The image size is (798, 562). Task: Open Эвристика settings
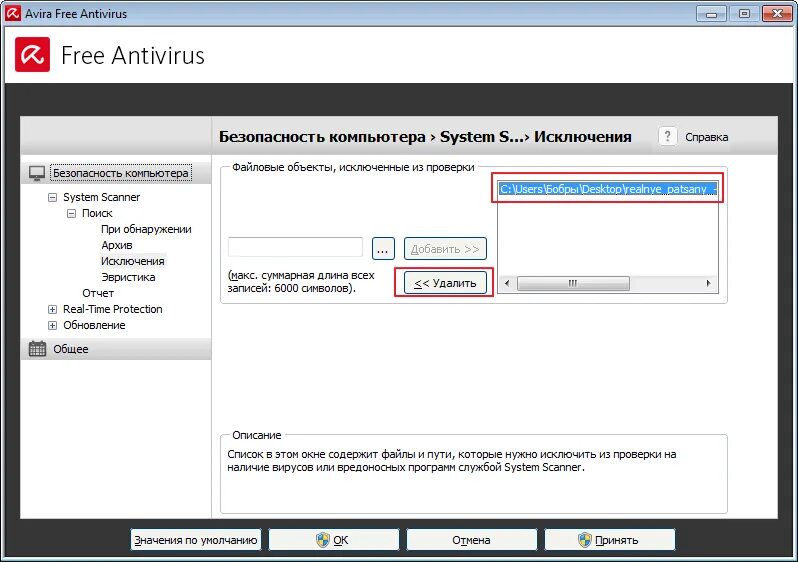[128, 277]
